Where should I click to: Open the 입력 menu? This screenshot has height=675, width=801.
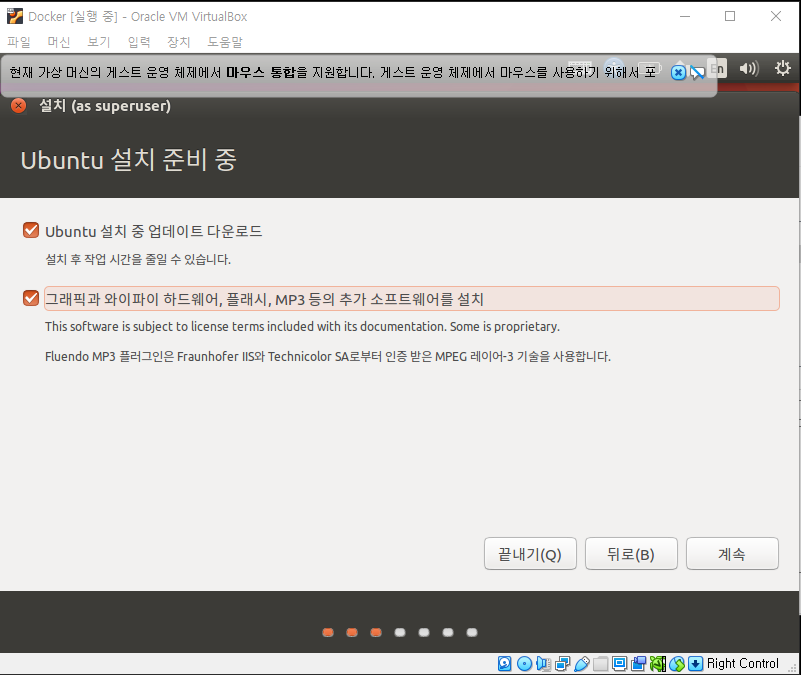139,42
